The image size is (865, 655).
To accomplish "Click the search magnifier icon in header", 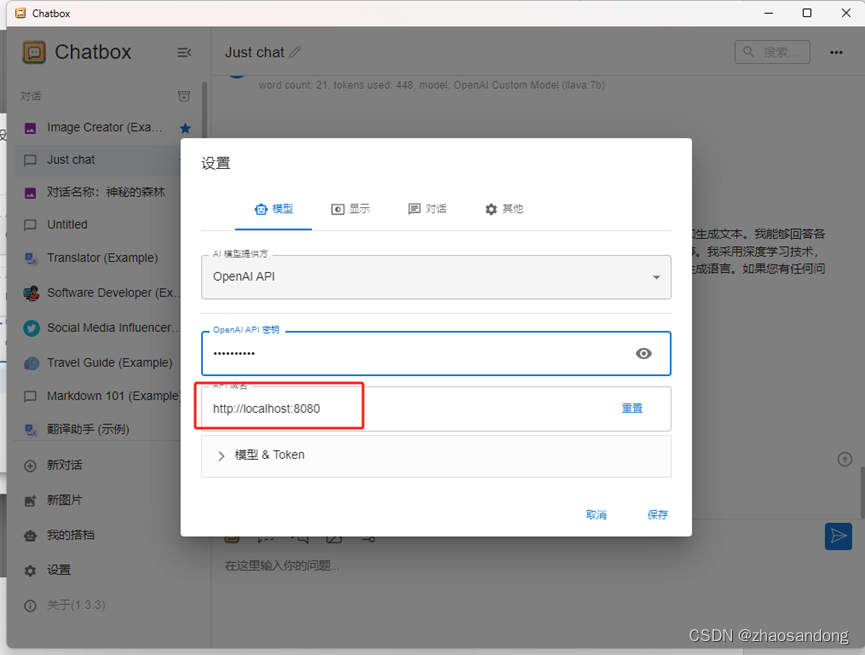I will tap(749, 52).
